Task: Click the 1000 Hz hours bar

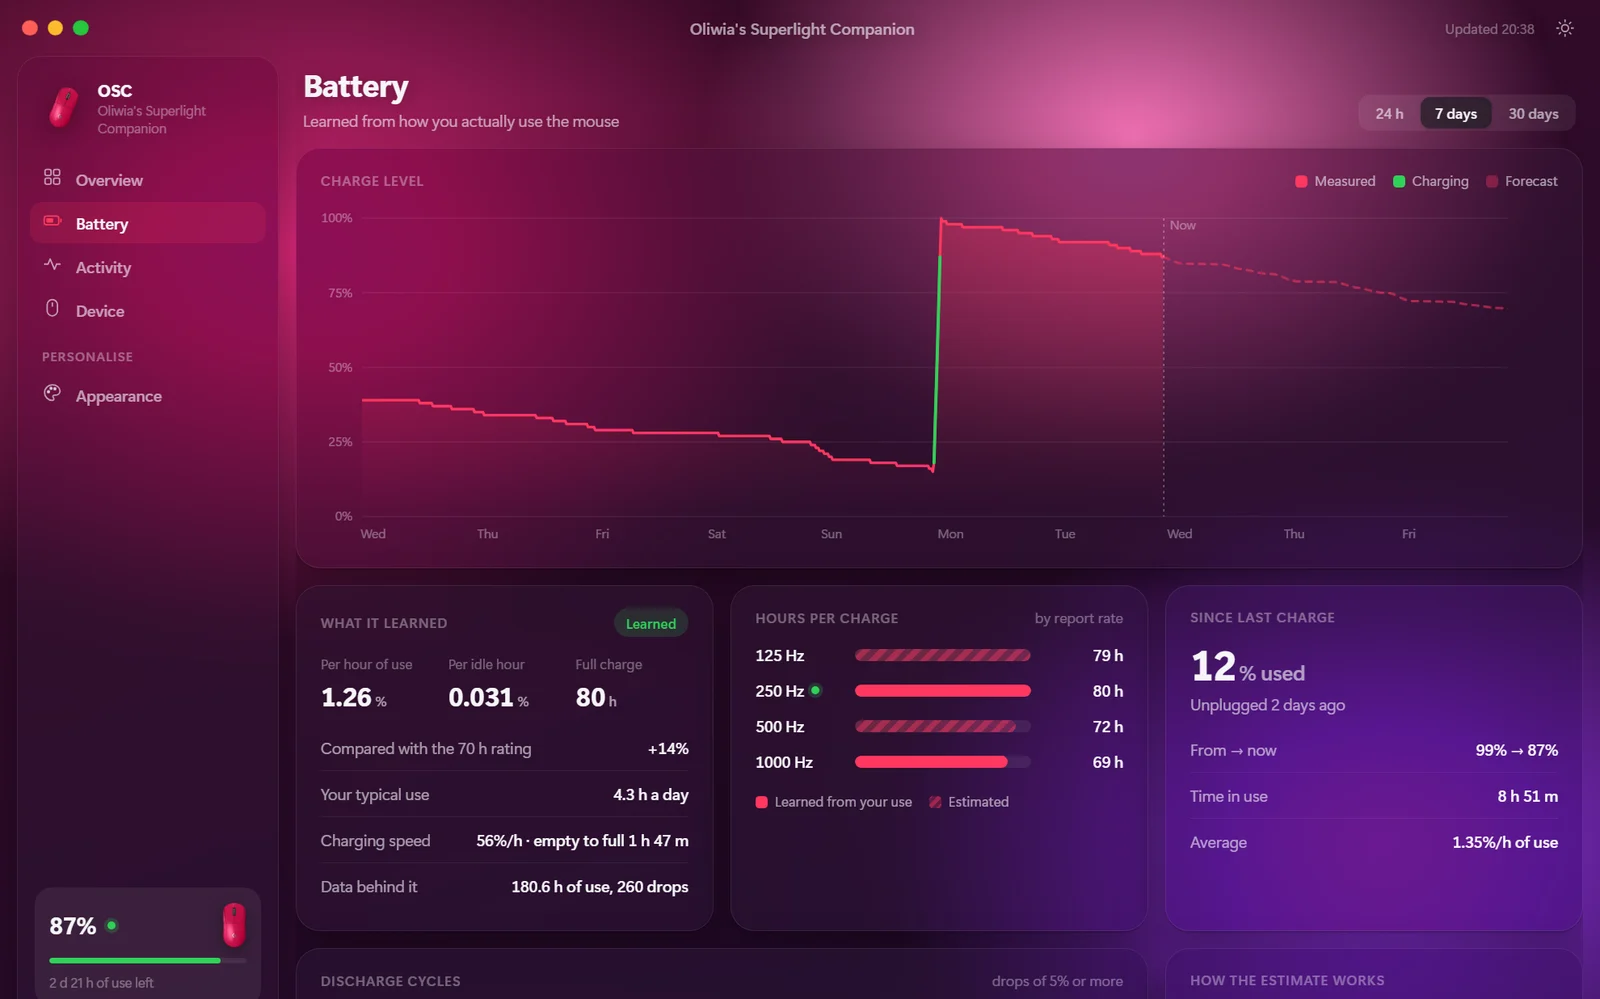Action: [942, 762]
